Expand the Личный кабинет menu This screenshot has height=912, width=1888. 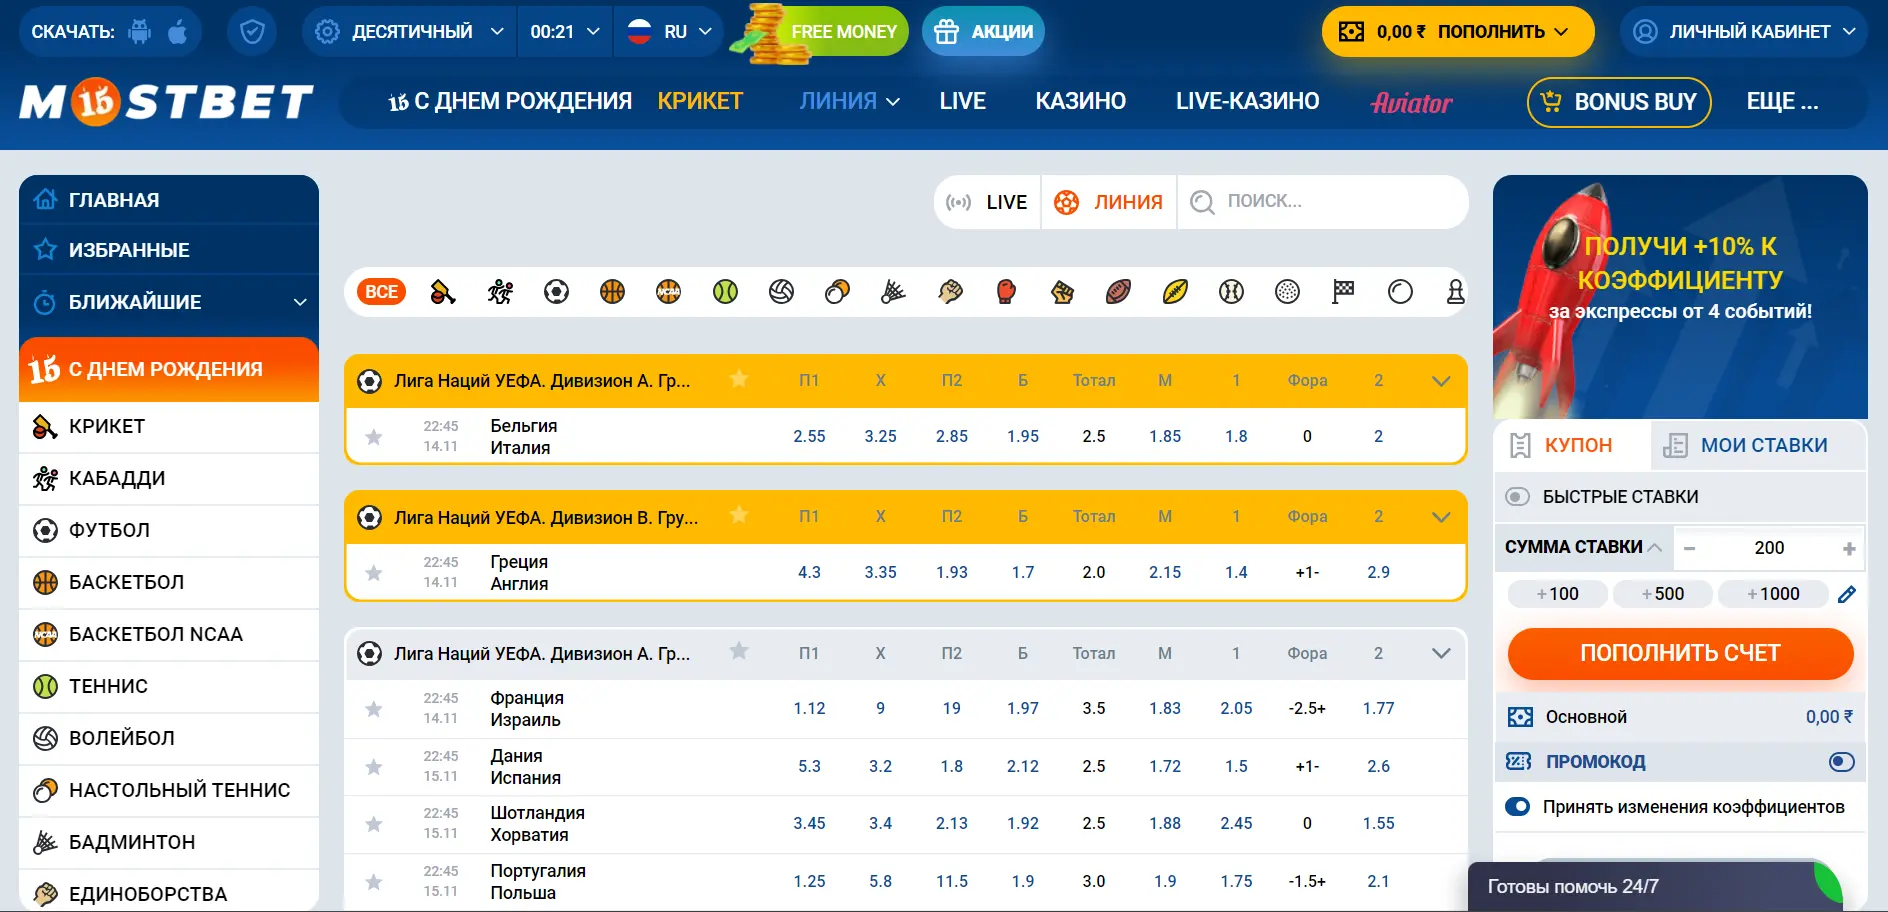click(1743, 32)
